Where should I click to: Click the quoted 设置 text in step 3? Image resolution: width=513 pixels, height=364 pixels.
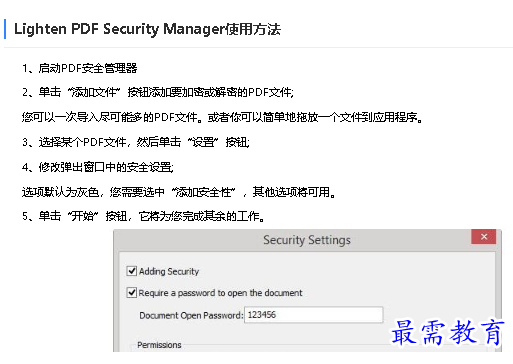click(x=203, y=142)
